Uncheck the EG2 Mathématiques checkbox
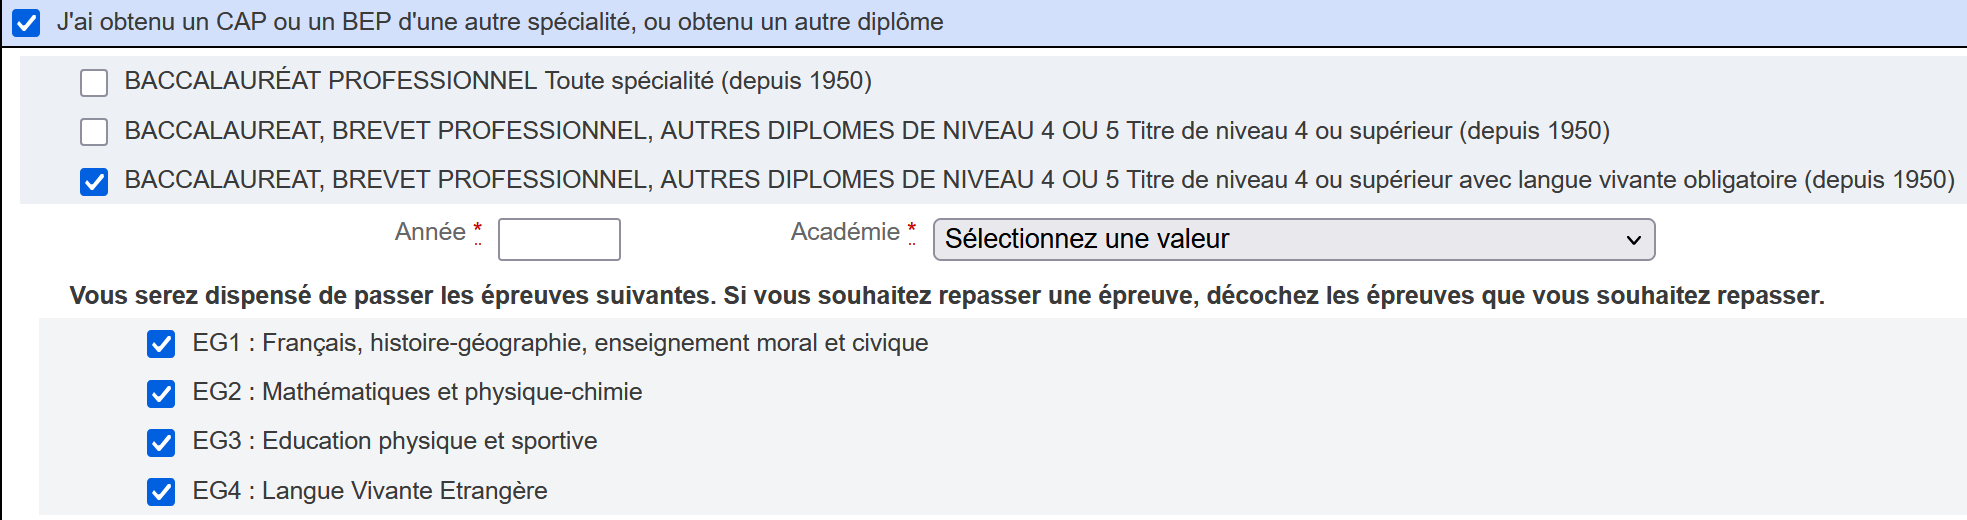The image size is (1967, 520). pos(161,393)
